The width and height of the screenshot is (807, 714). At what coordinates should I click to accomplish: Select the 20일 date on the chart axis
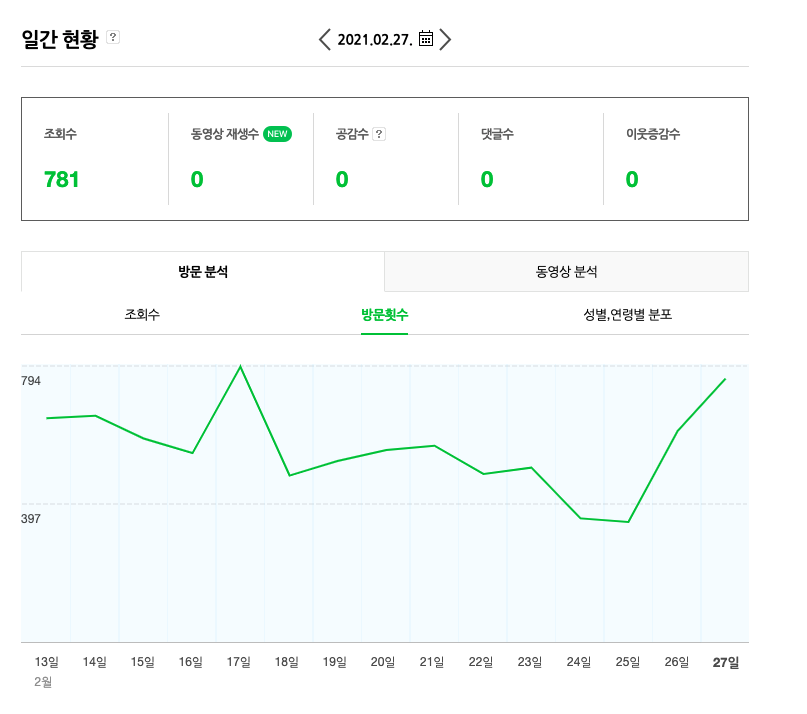383,662
